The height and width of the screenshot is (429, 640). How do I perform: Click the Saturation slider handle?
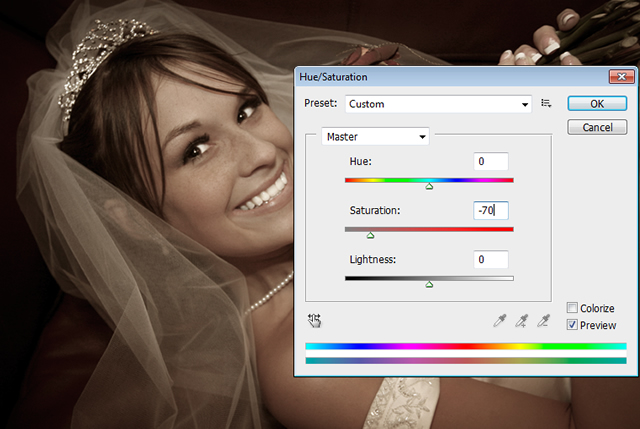click(370, 236)
